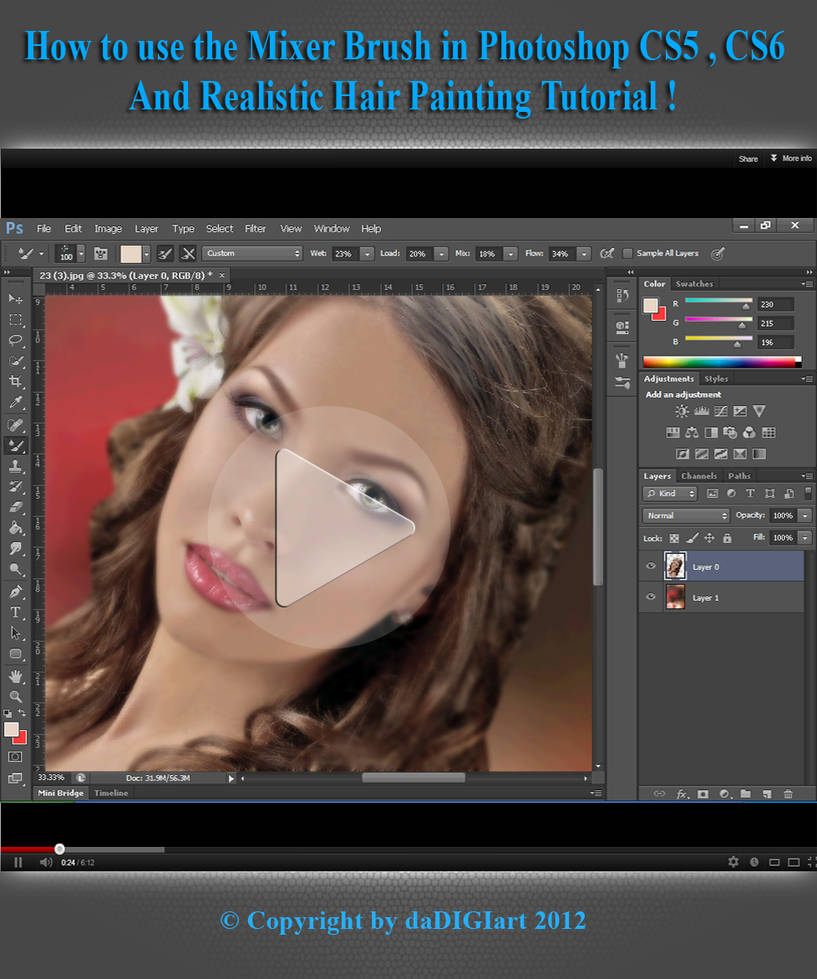Select the Crop tool in the toolbar
The image size is (817, 979).
(15, 381)
